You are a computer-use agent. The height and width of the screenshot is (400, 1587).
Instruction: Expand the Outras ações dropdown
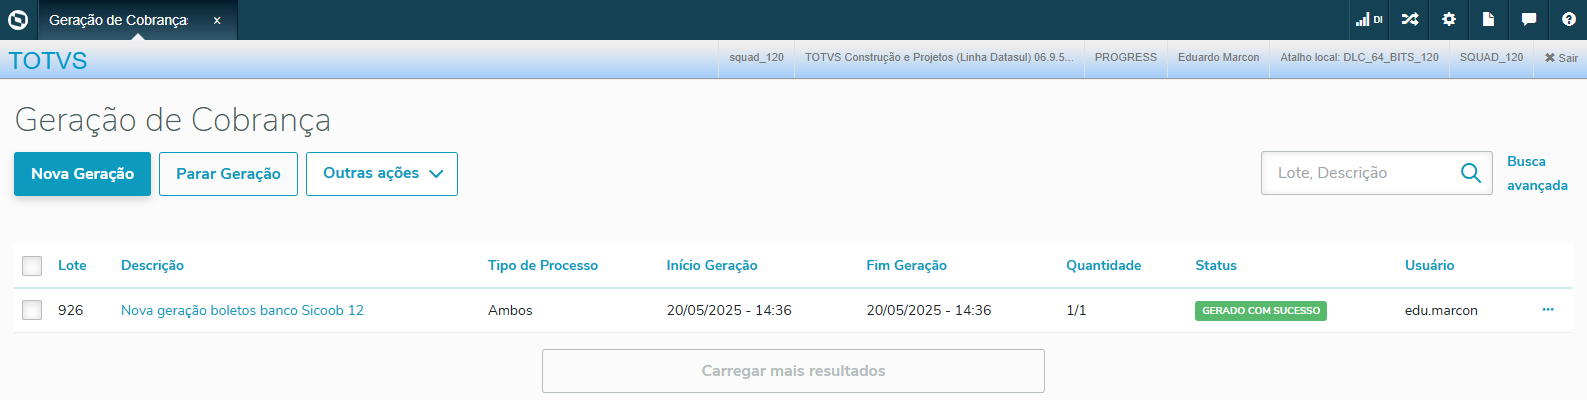tap(382, 174)
